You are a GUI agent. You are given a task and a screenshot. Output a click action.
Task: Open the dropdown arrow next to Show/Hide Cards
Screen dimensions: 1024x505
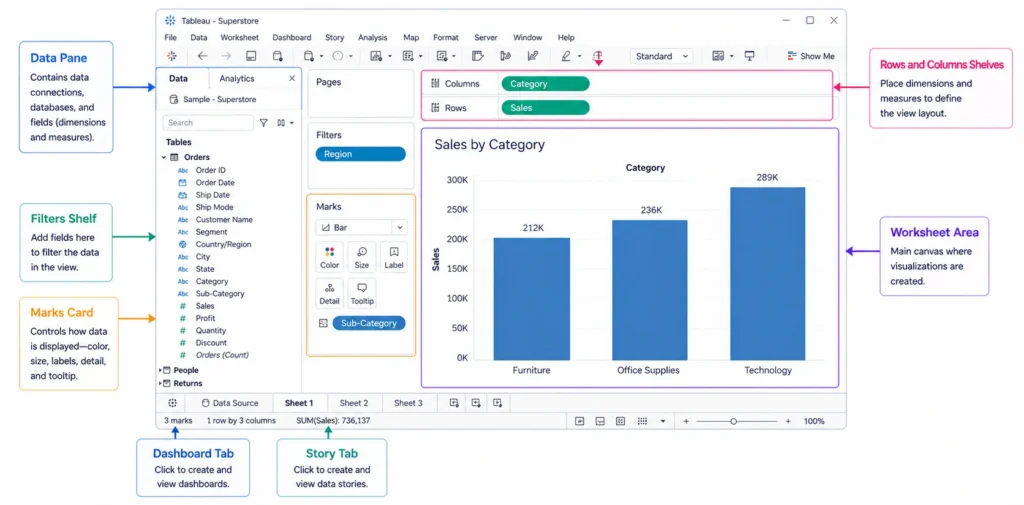click(731, 56)
